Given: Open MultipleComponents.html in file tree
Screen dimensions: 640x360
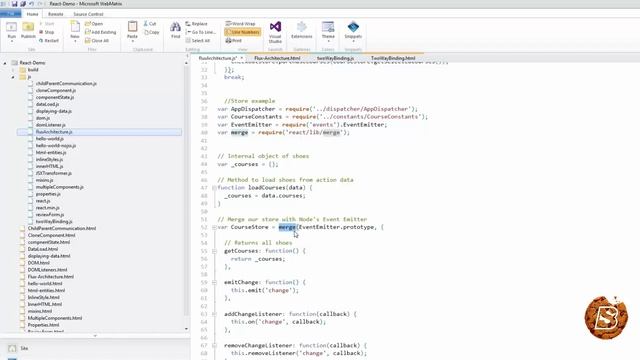Looking at the screenshot, I should (x=55, y=318).
